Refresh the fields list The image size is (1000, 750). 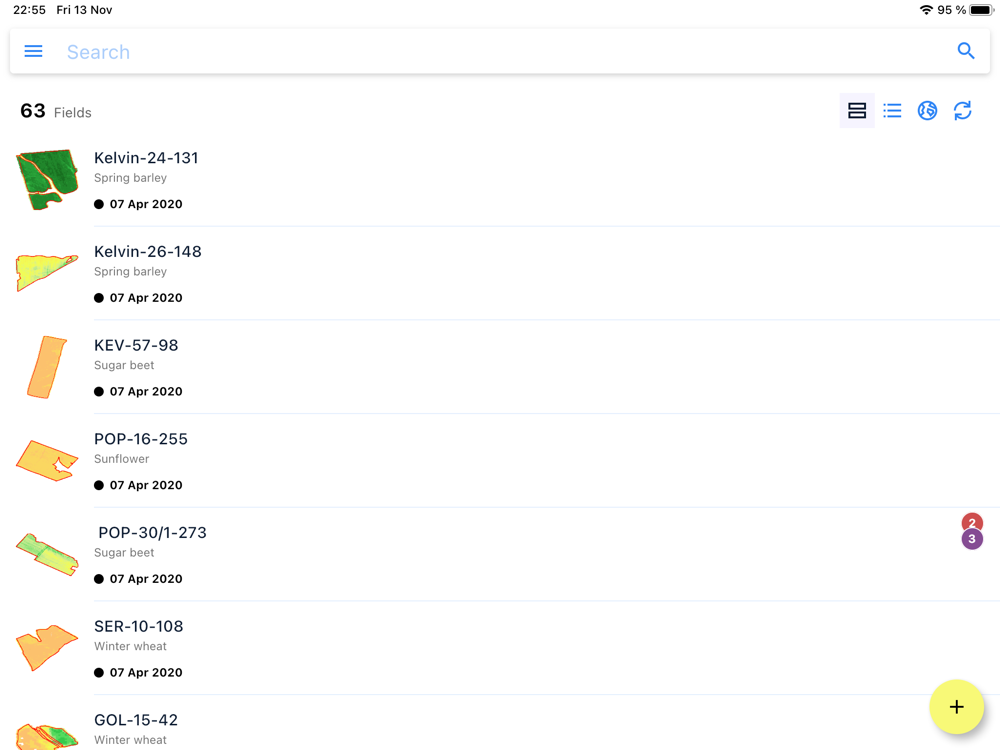coord(962,111)
